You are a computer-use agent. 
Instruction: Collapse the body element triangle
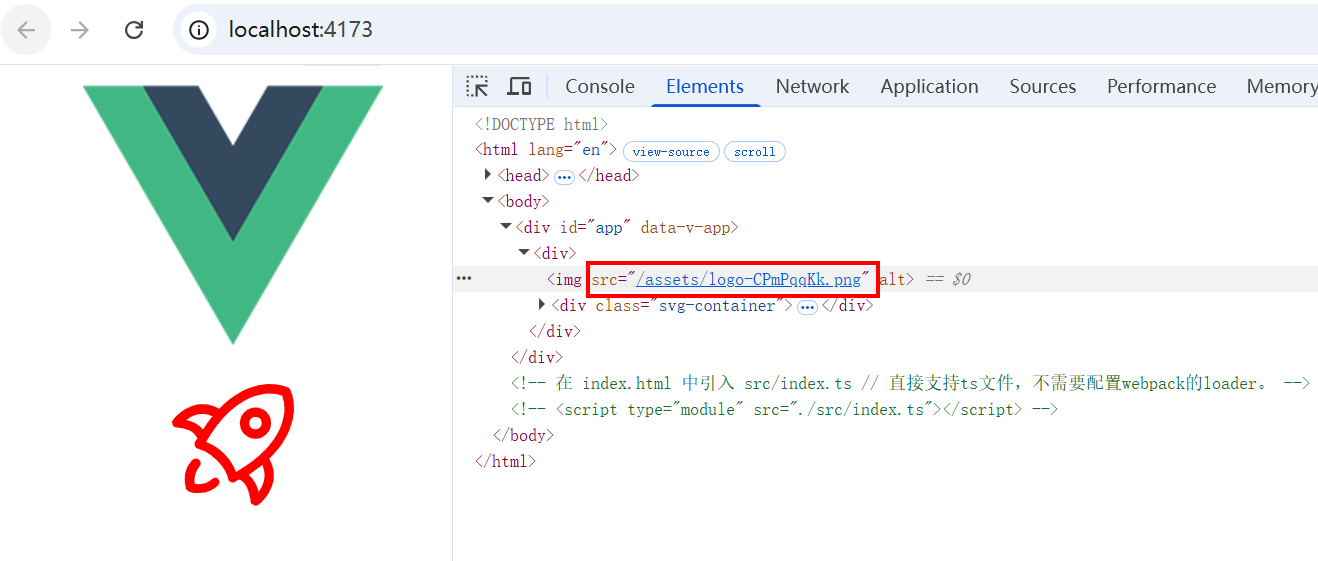point(488,201)
